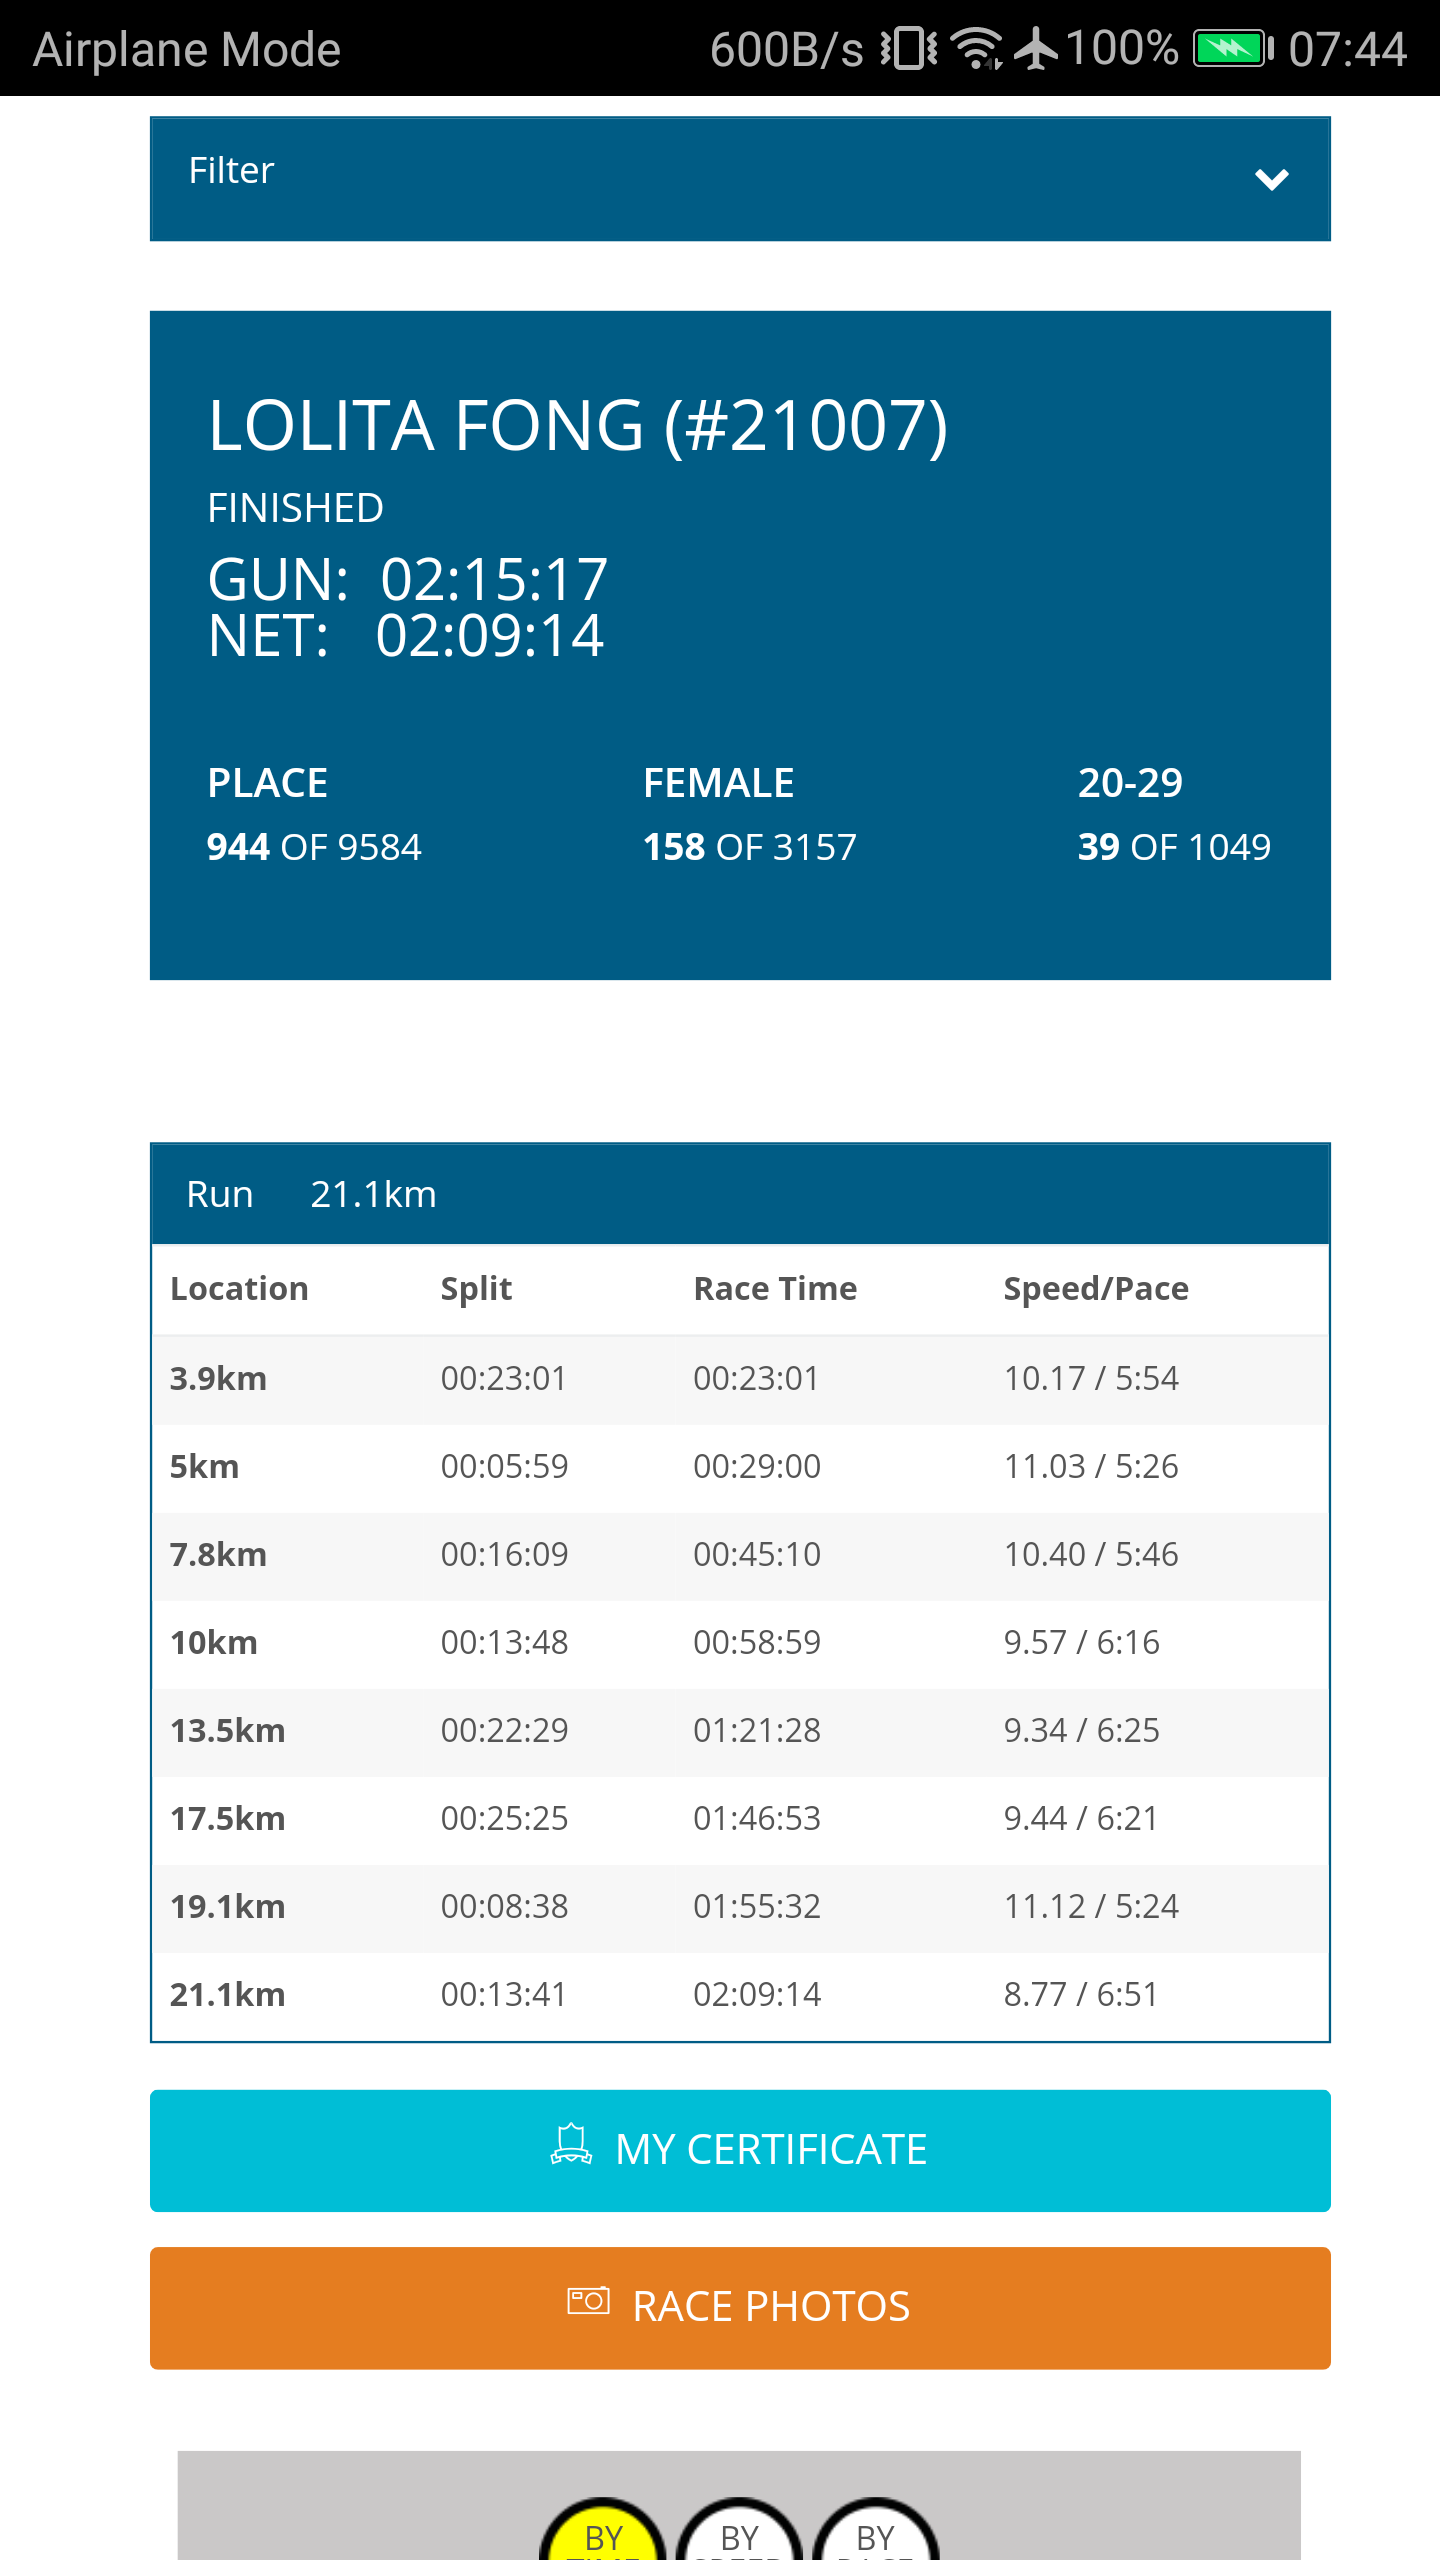Tap the battery status icon
Viewport: 1440px width, 2560px height.
tap(1233, 48)
